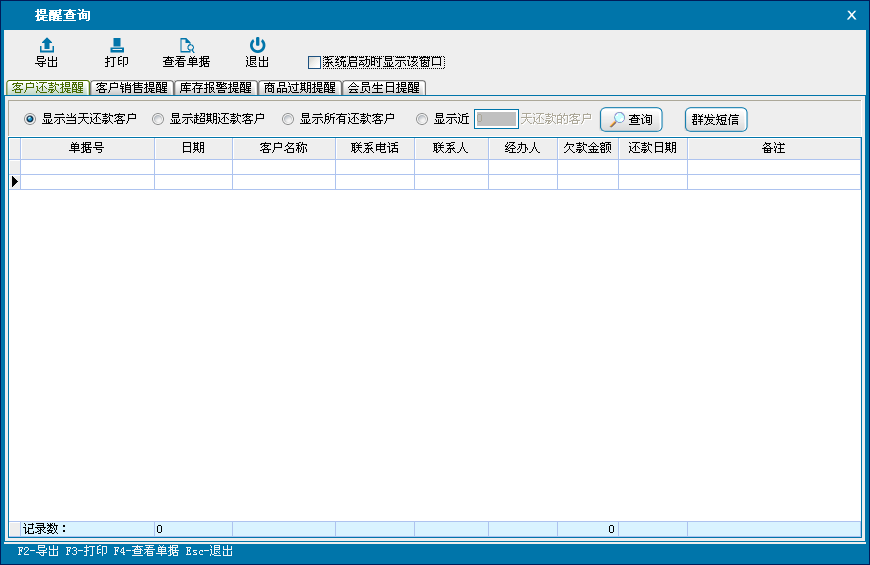Select 显示当天还款客户 radio option
Screen dimensions: 870x565
point(30,119)
